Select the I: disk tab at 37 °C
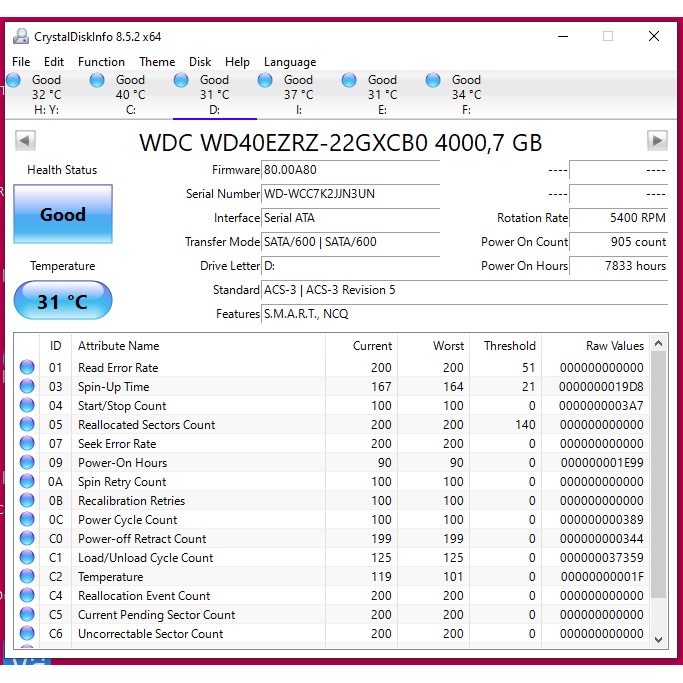Image resolution: width=683 pixels, height=683 pixels. [299, 95]
